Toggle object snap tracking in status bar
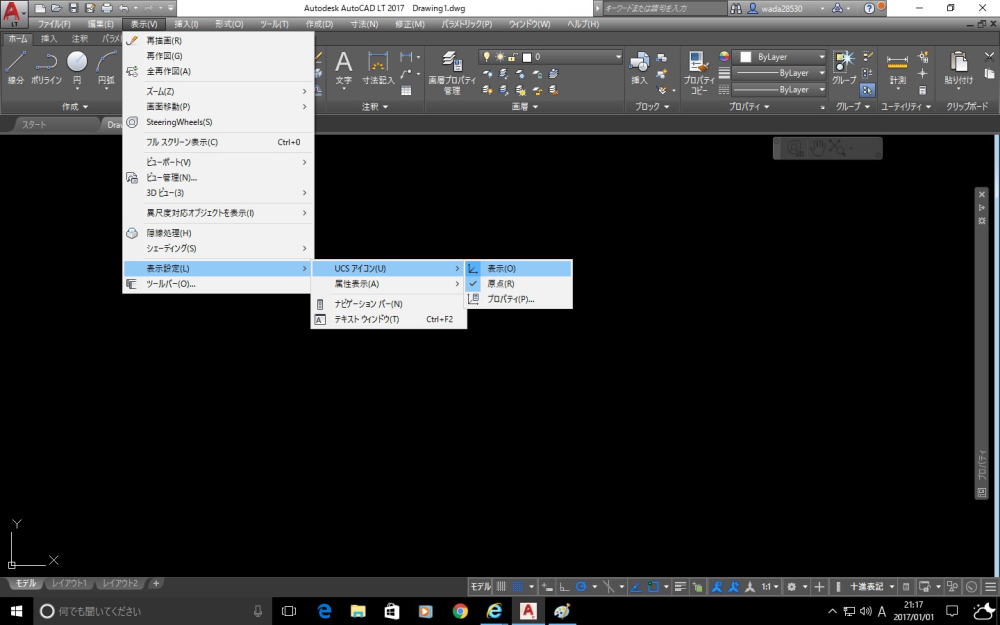Screen dimensions: 1000x625 point(636,587)
